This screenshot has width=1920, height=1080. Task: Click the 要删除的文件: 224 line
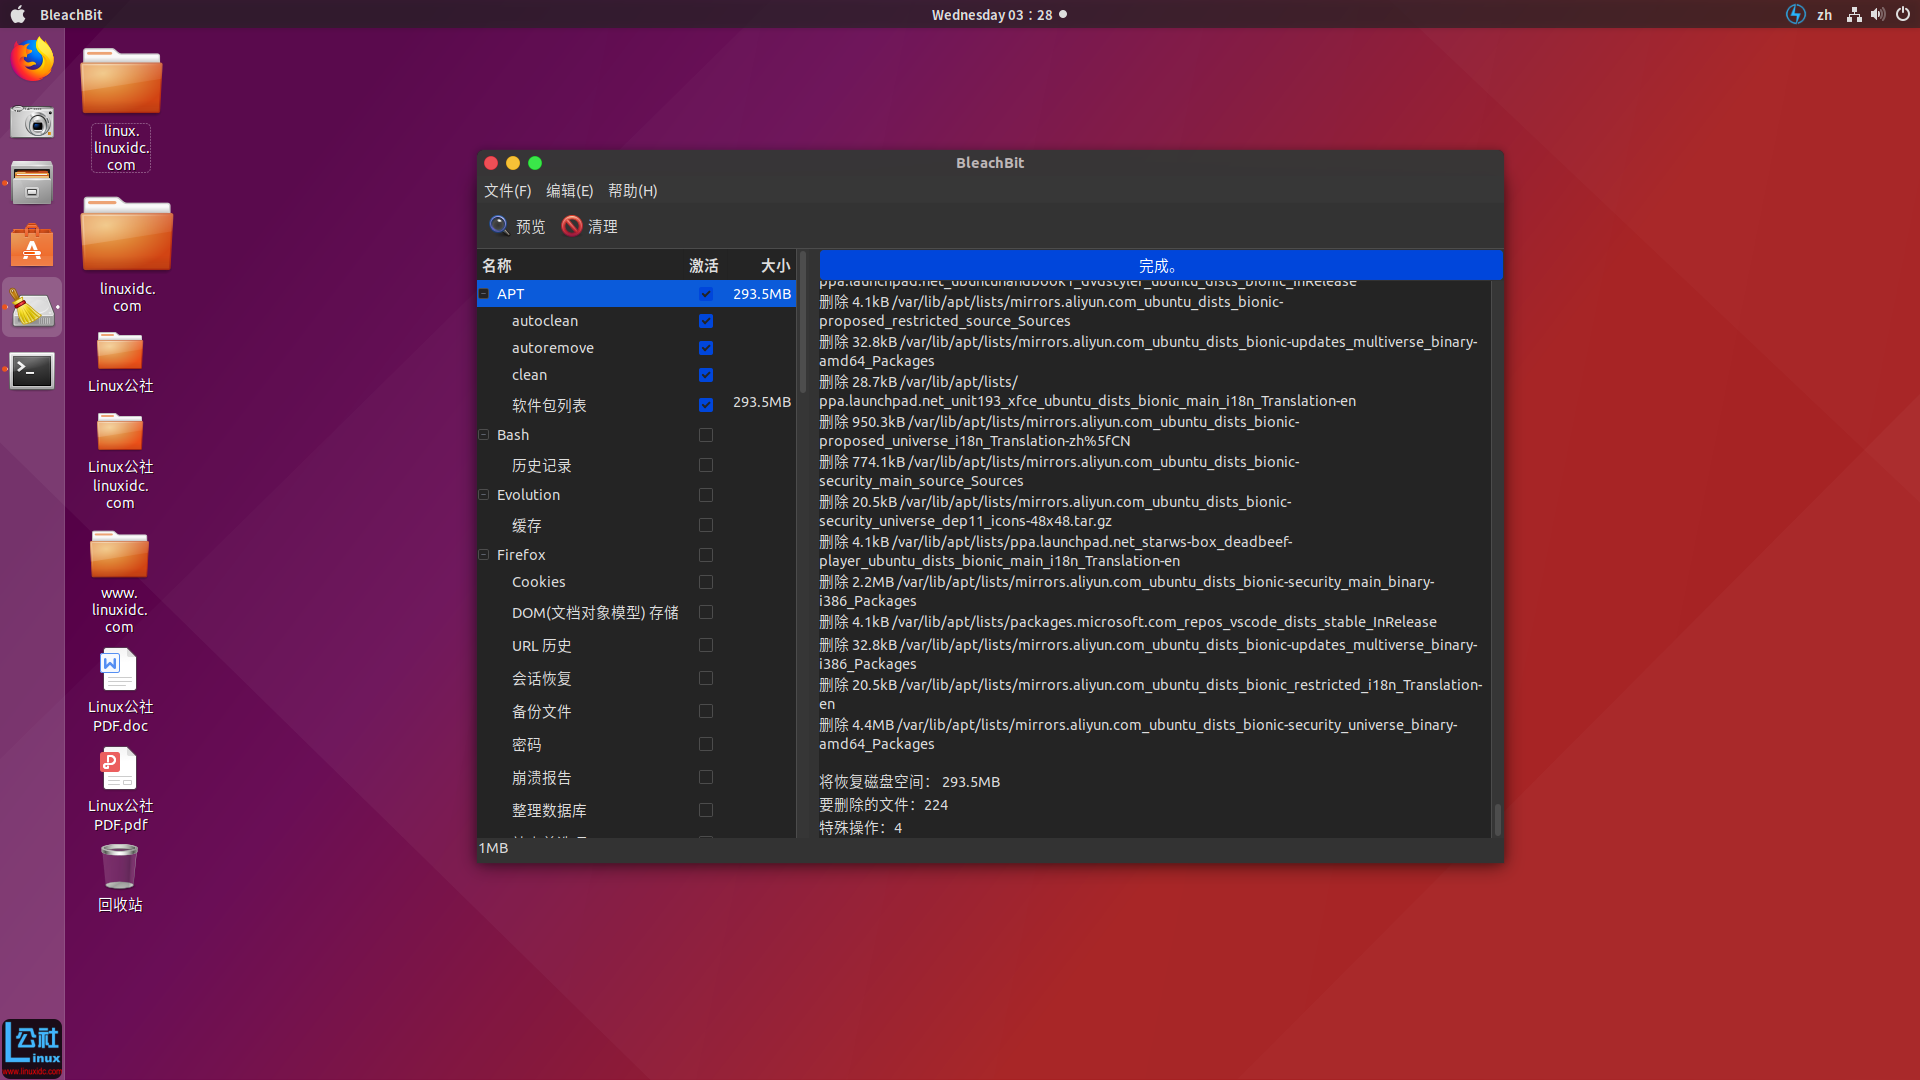(883, 805)
